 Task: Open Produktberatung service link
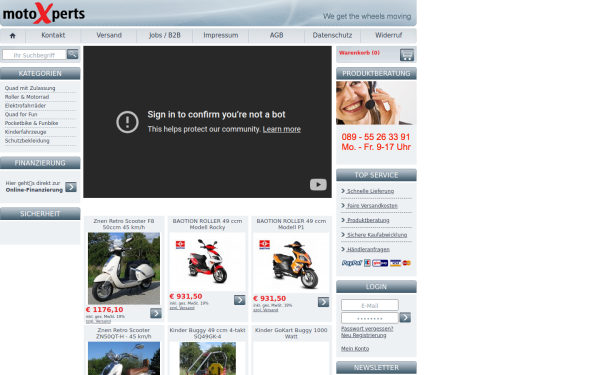pyautogui.click(x=368, y=220)
